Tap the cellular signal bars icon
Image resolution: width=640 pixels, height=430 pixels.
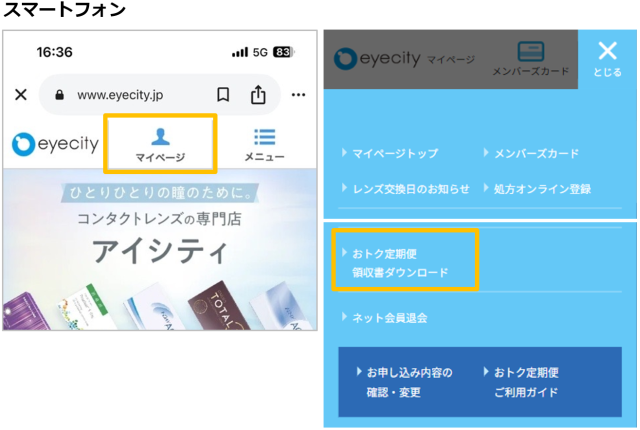240,52
